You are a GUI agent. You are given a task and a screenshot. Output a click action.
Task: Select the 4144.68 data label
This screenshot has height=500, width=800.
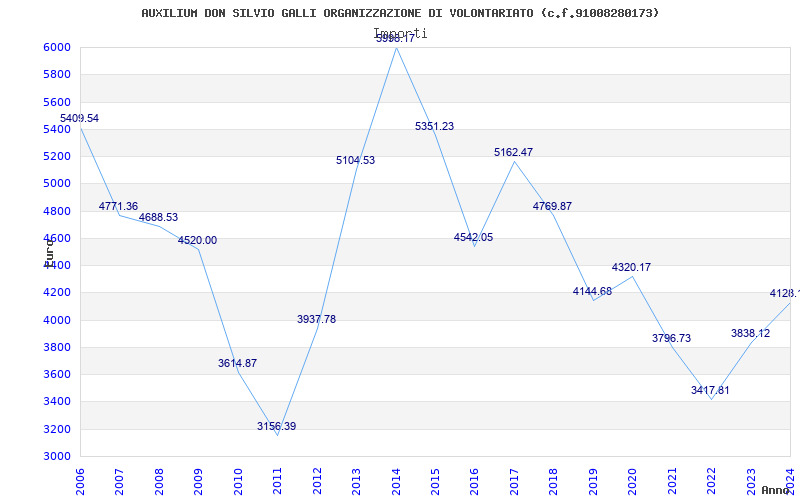(592, 291)
